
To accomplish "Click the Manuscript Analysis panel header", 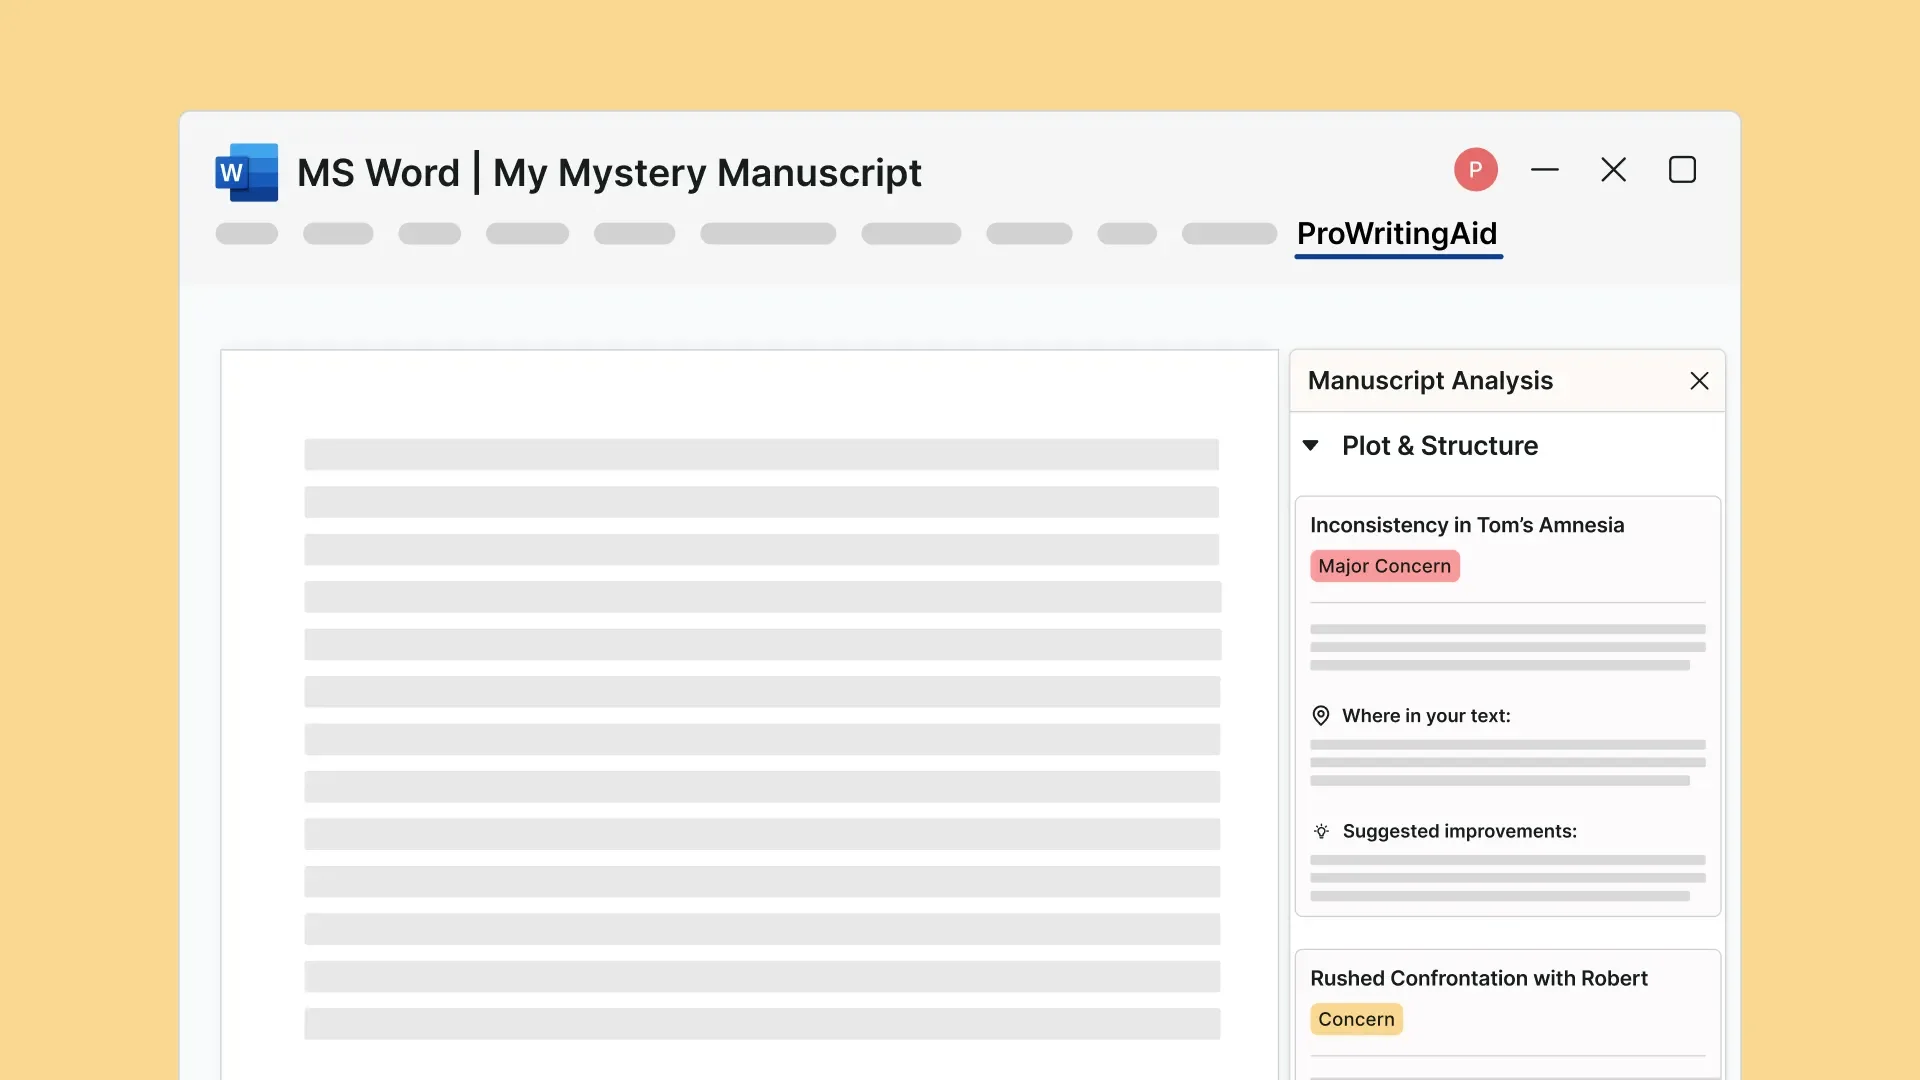I will 1431,380.
